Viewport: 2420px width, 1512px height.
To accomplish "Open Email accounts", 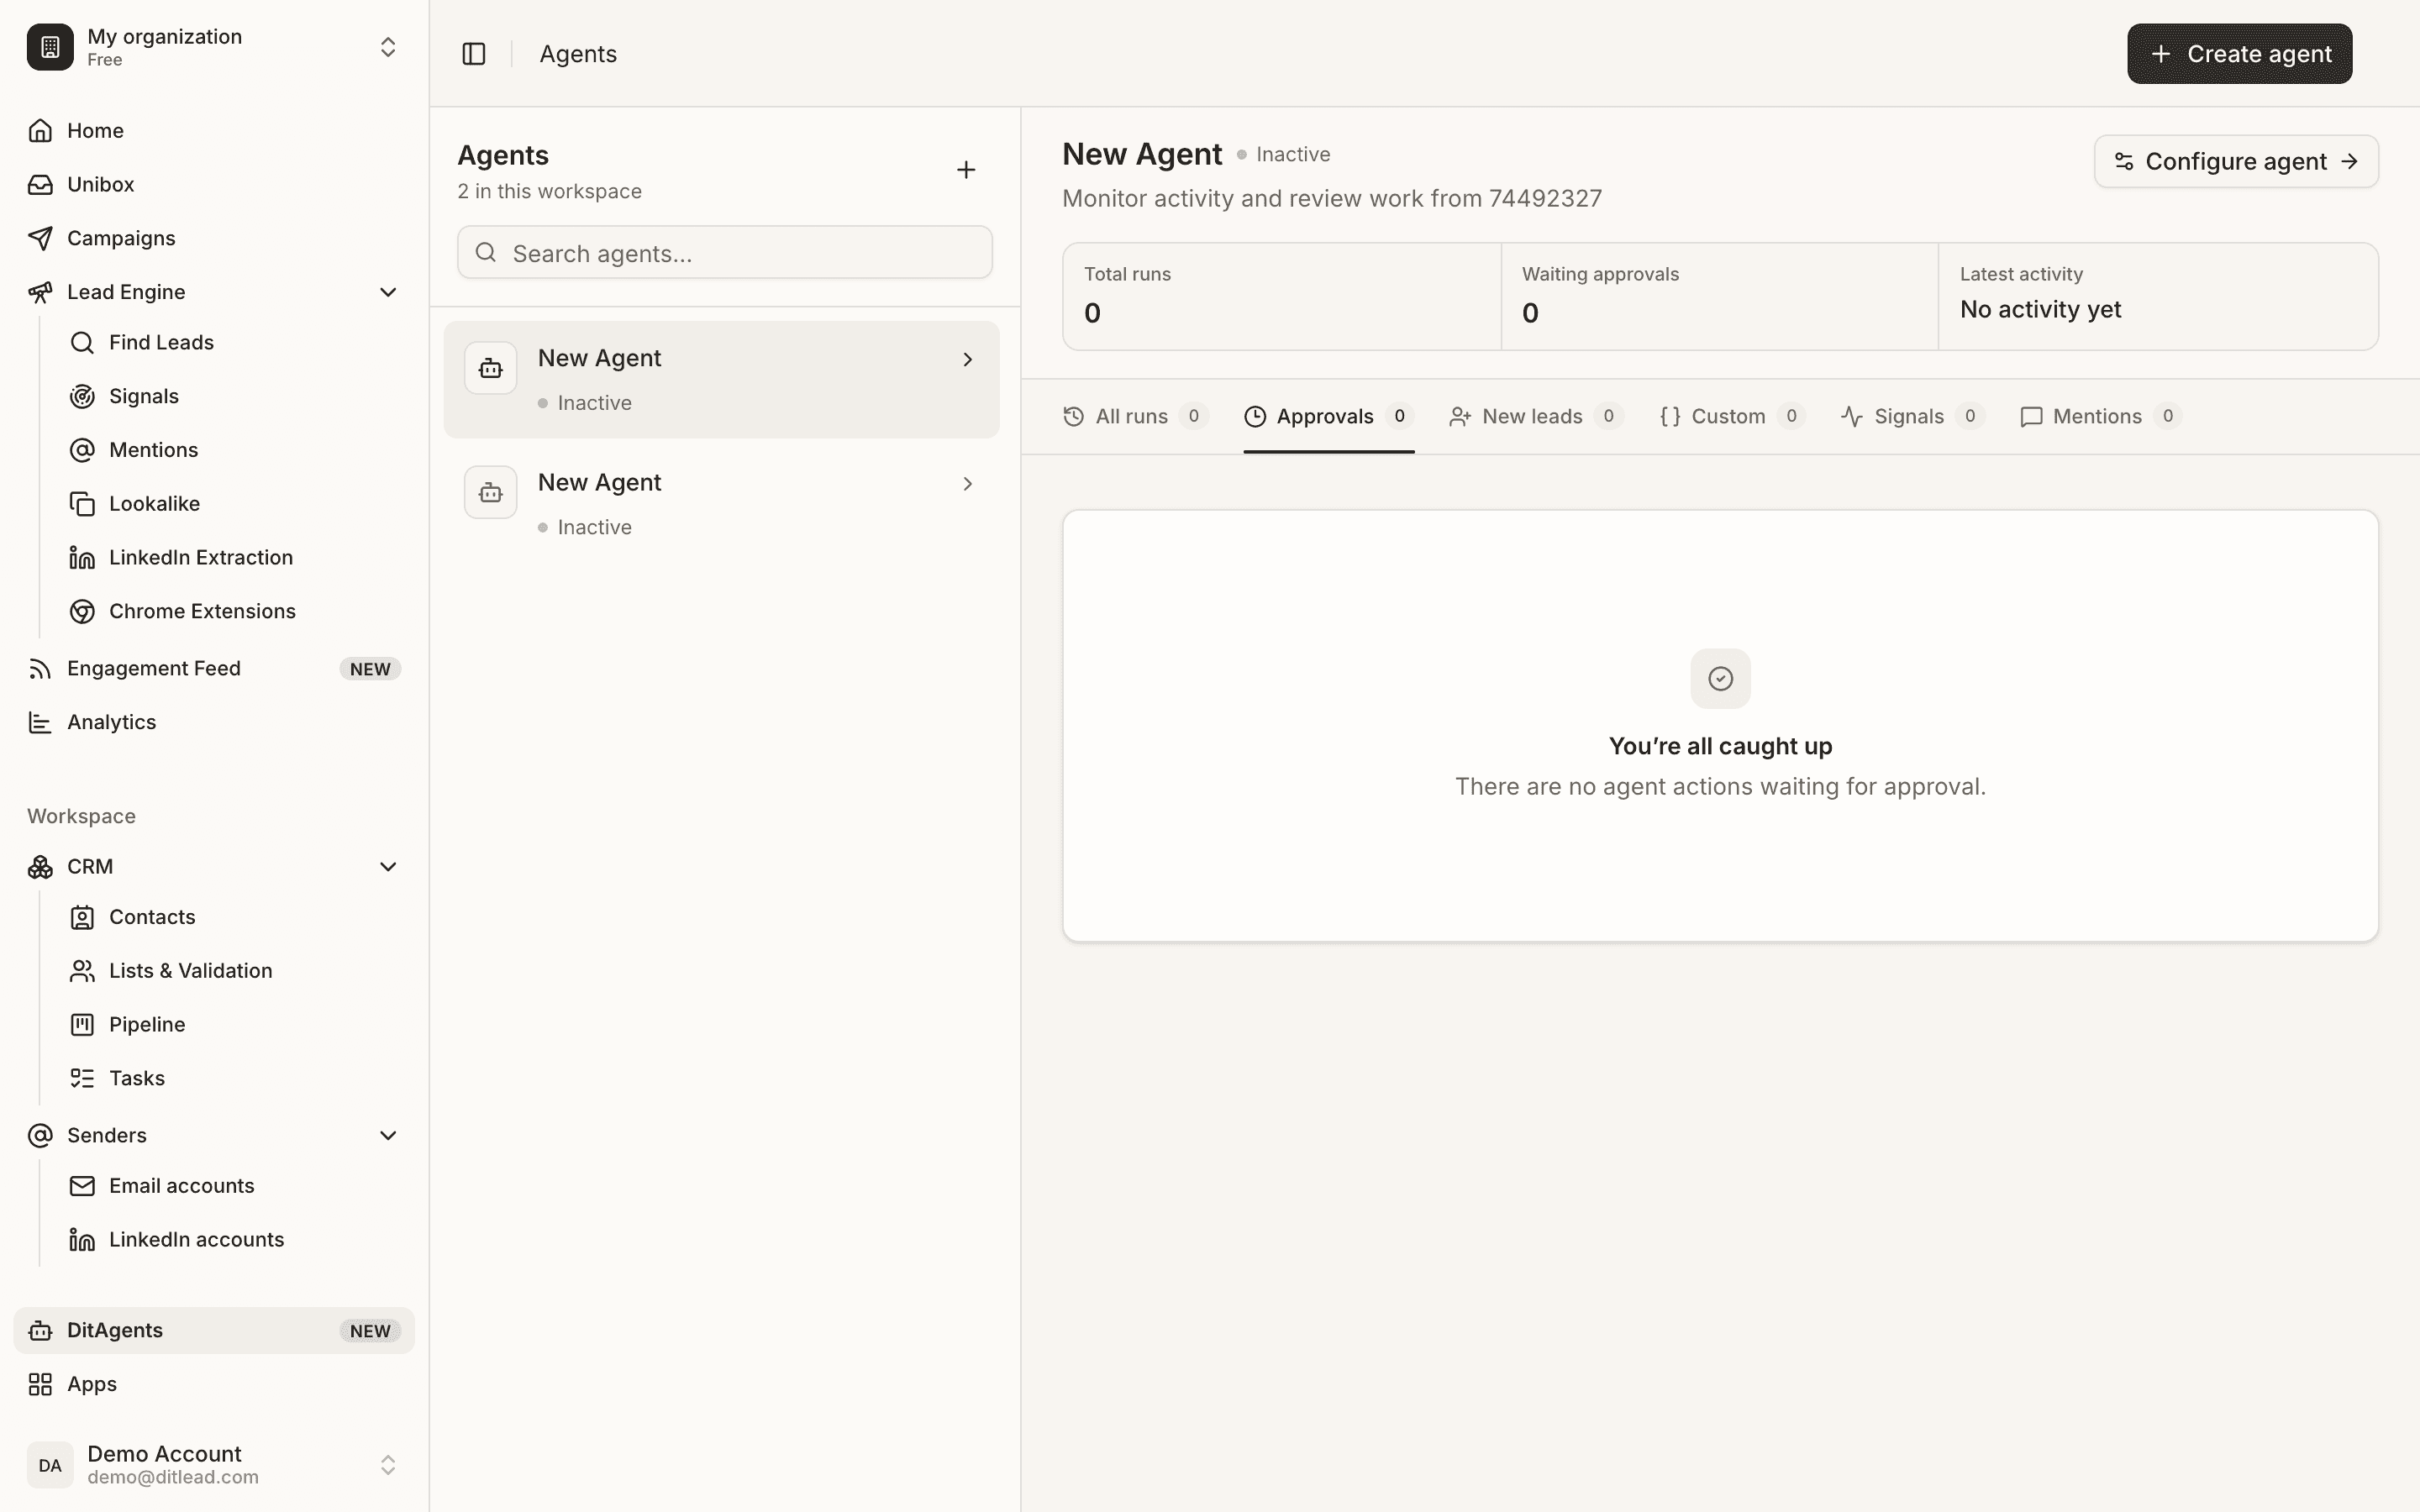I will (x=235, y=1186).
